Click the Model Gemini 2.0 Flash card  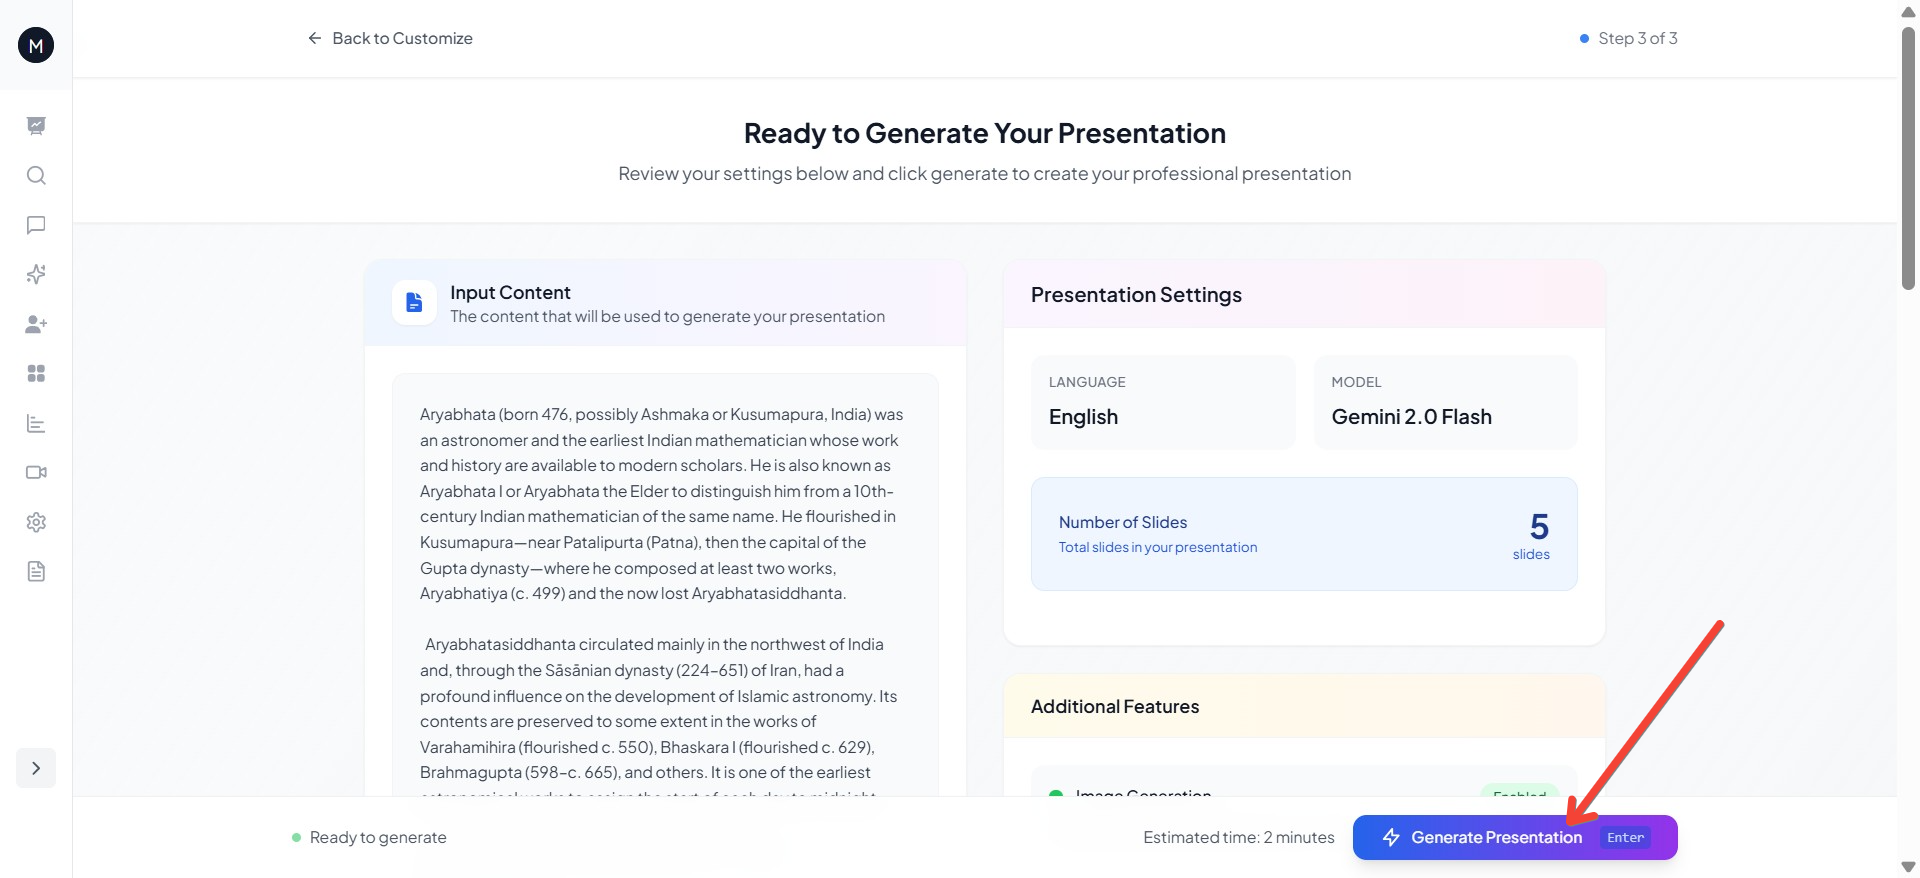point(1445,402)
